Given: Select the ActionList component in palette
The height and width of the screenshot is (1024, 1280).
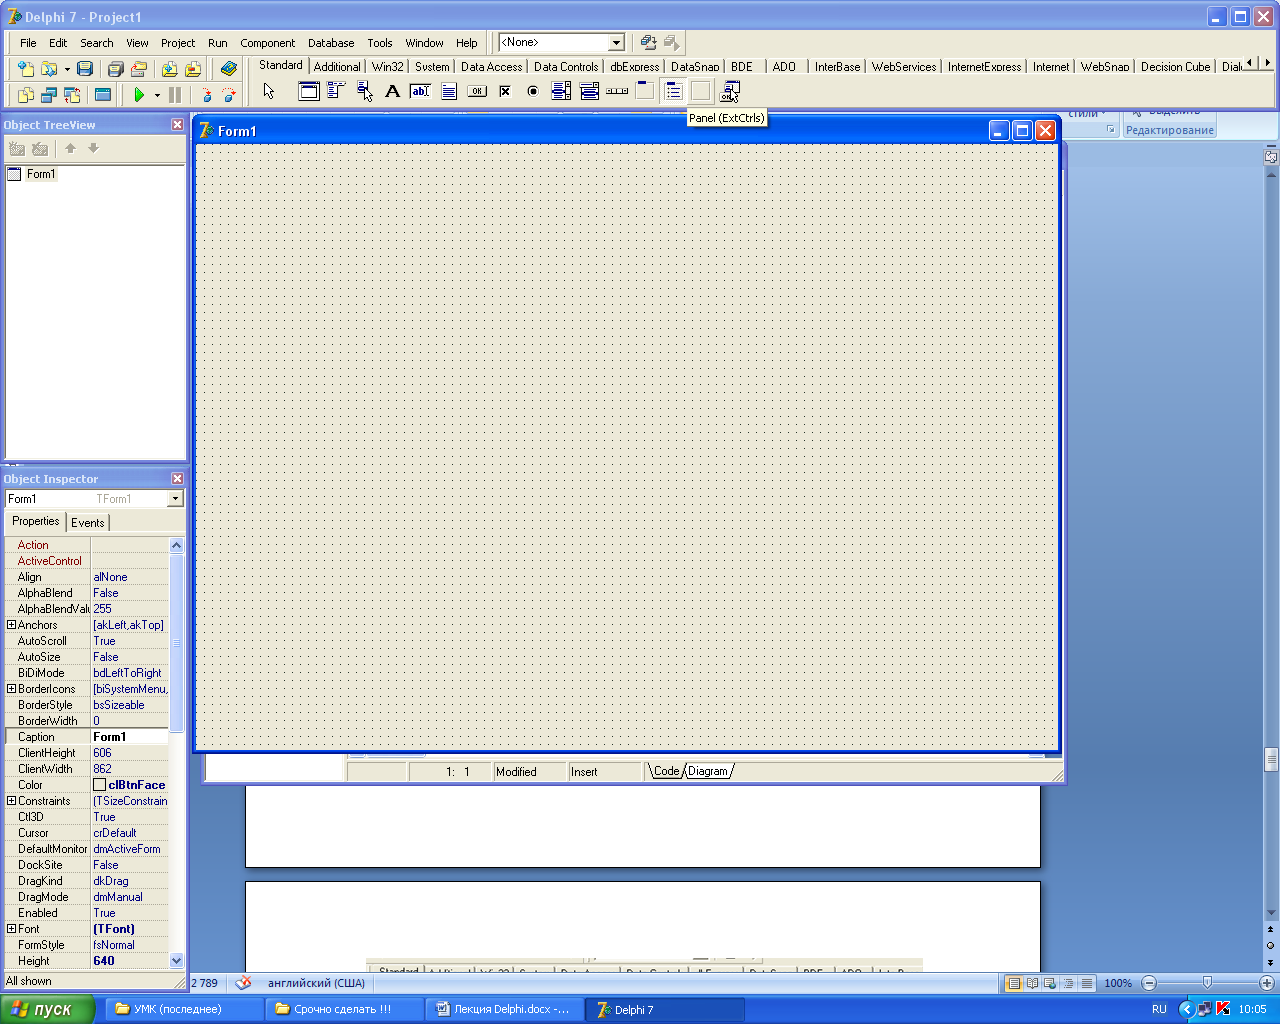Looking at the screenshot, I should pos(729,91).
